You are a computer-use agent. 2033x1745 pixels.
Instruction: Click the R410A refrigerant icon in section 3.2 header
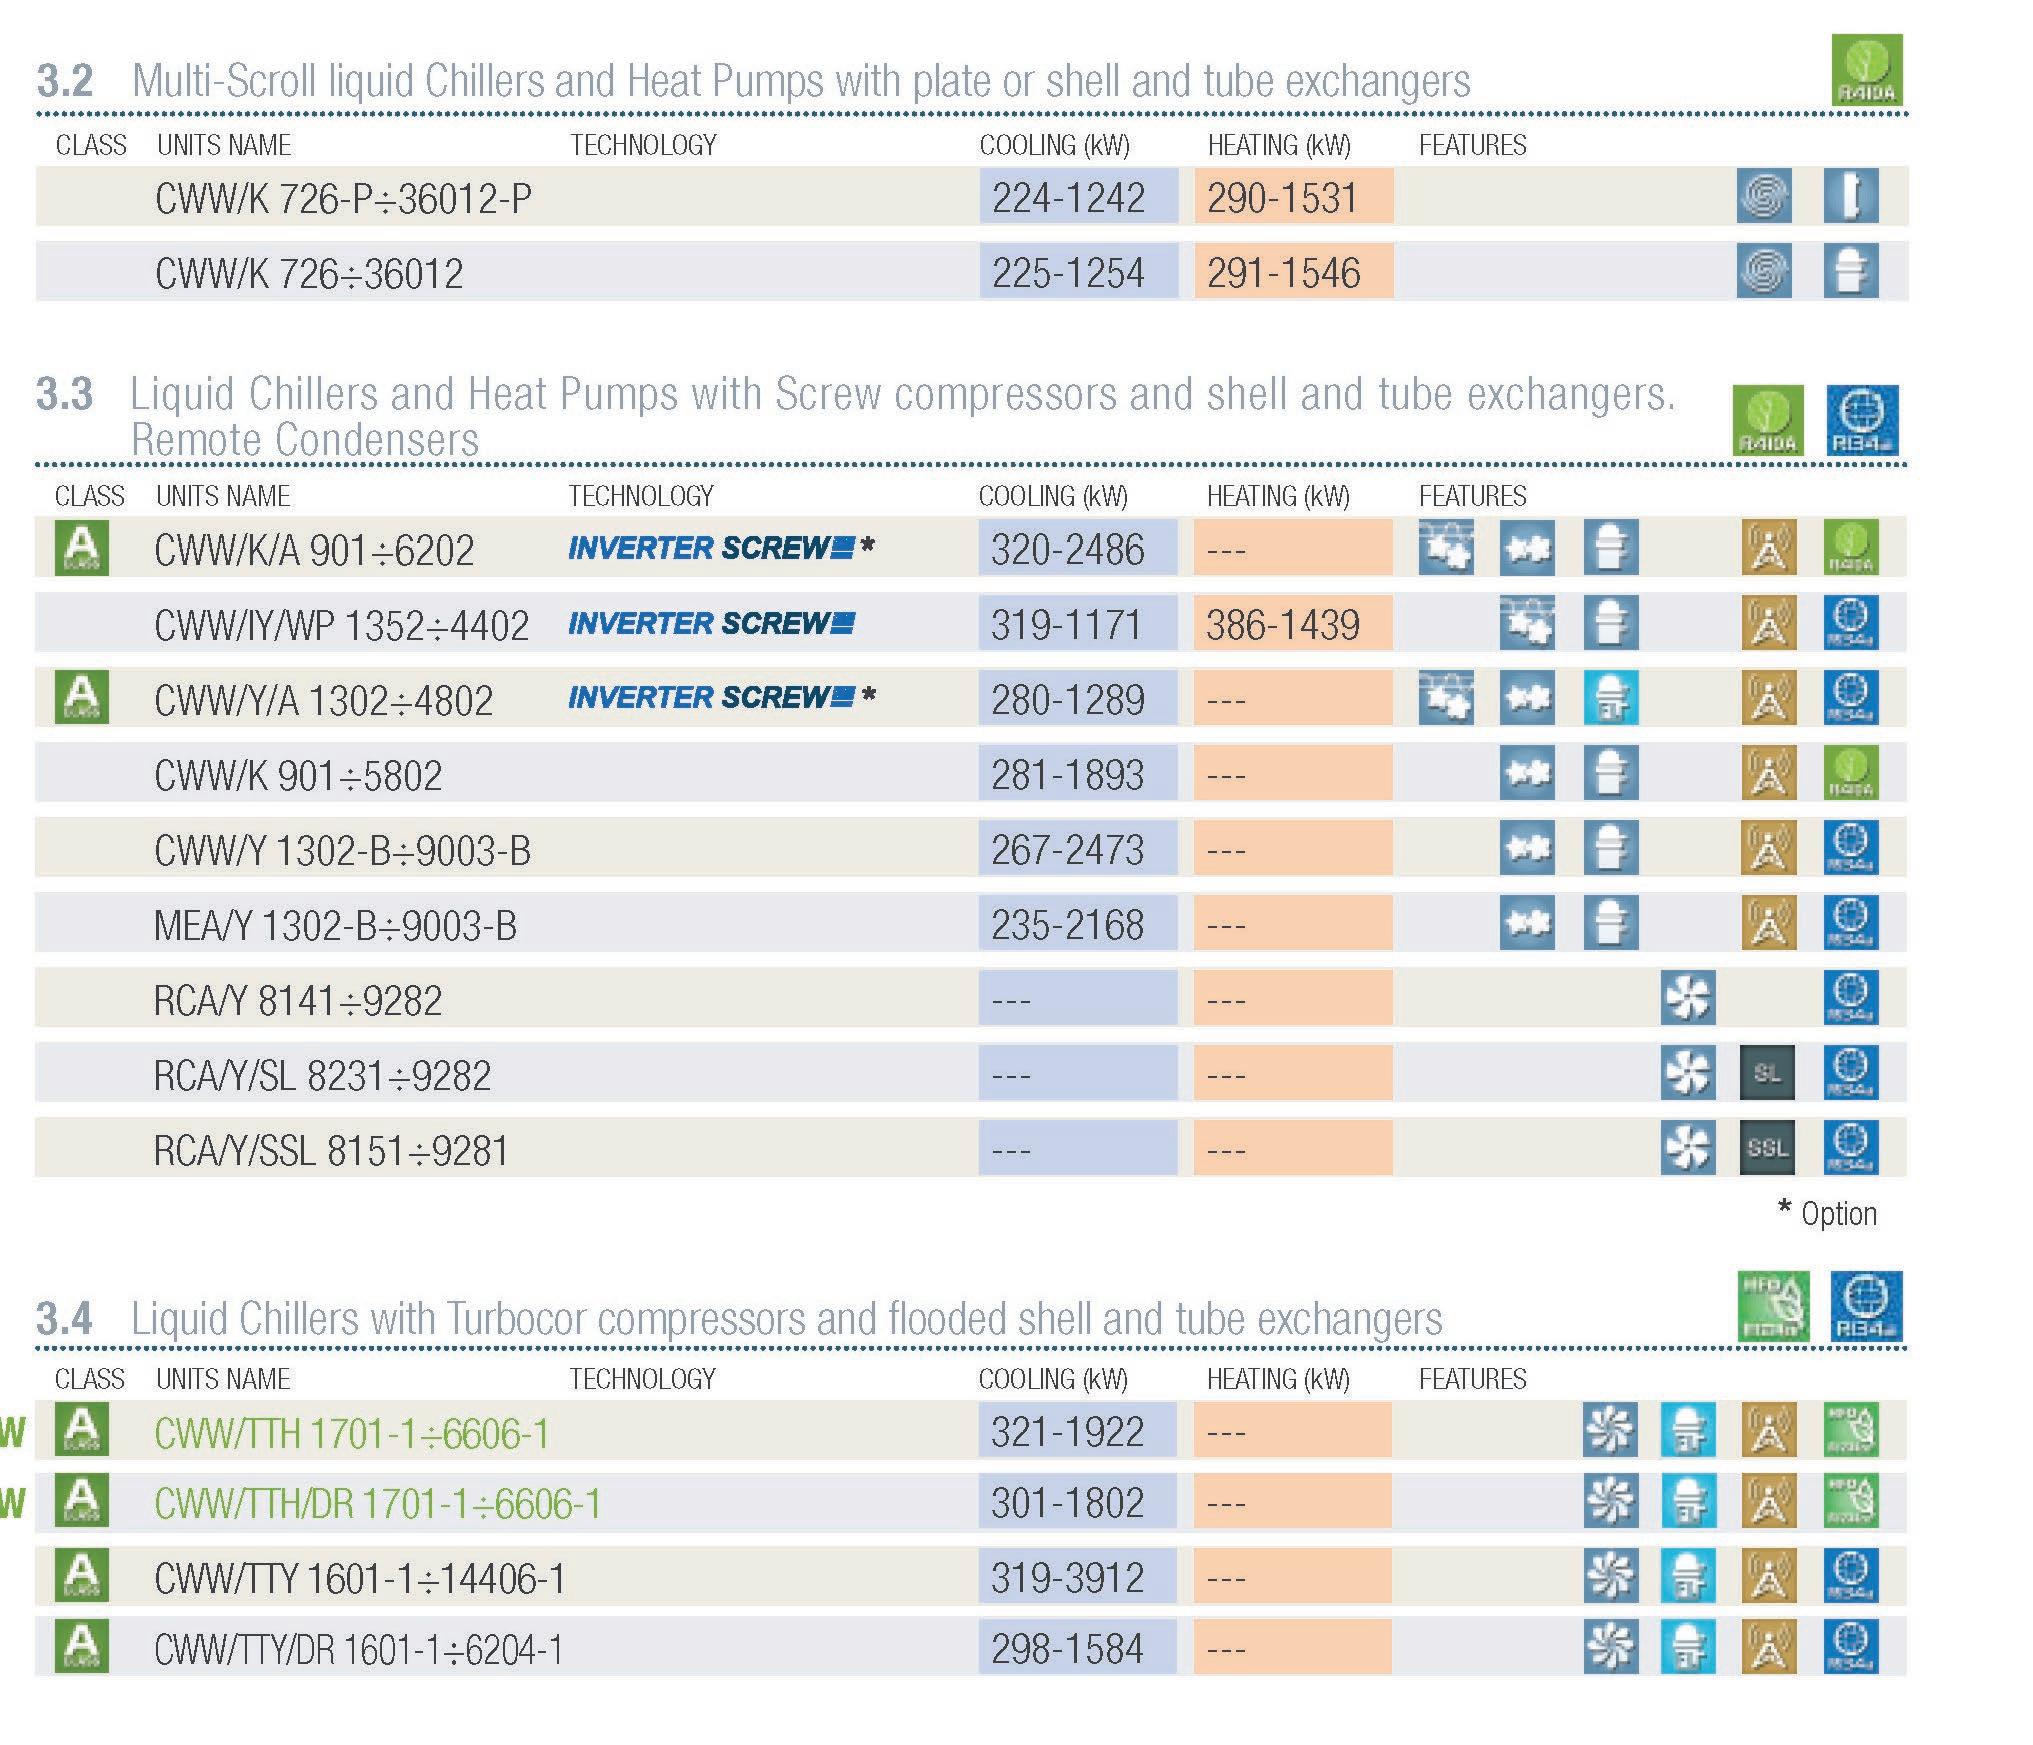tap(1866, 70)
